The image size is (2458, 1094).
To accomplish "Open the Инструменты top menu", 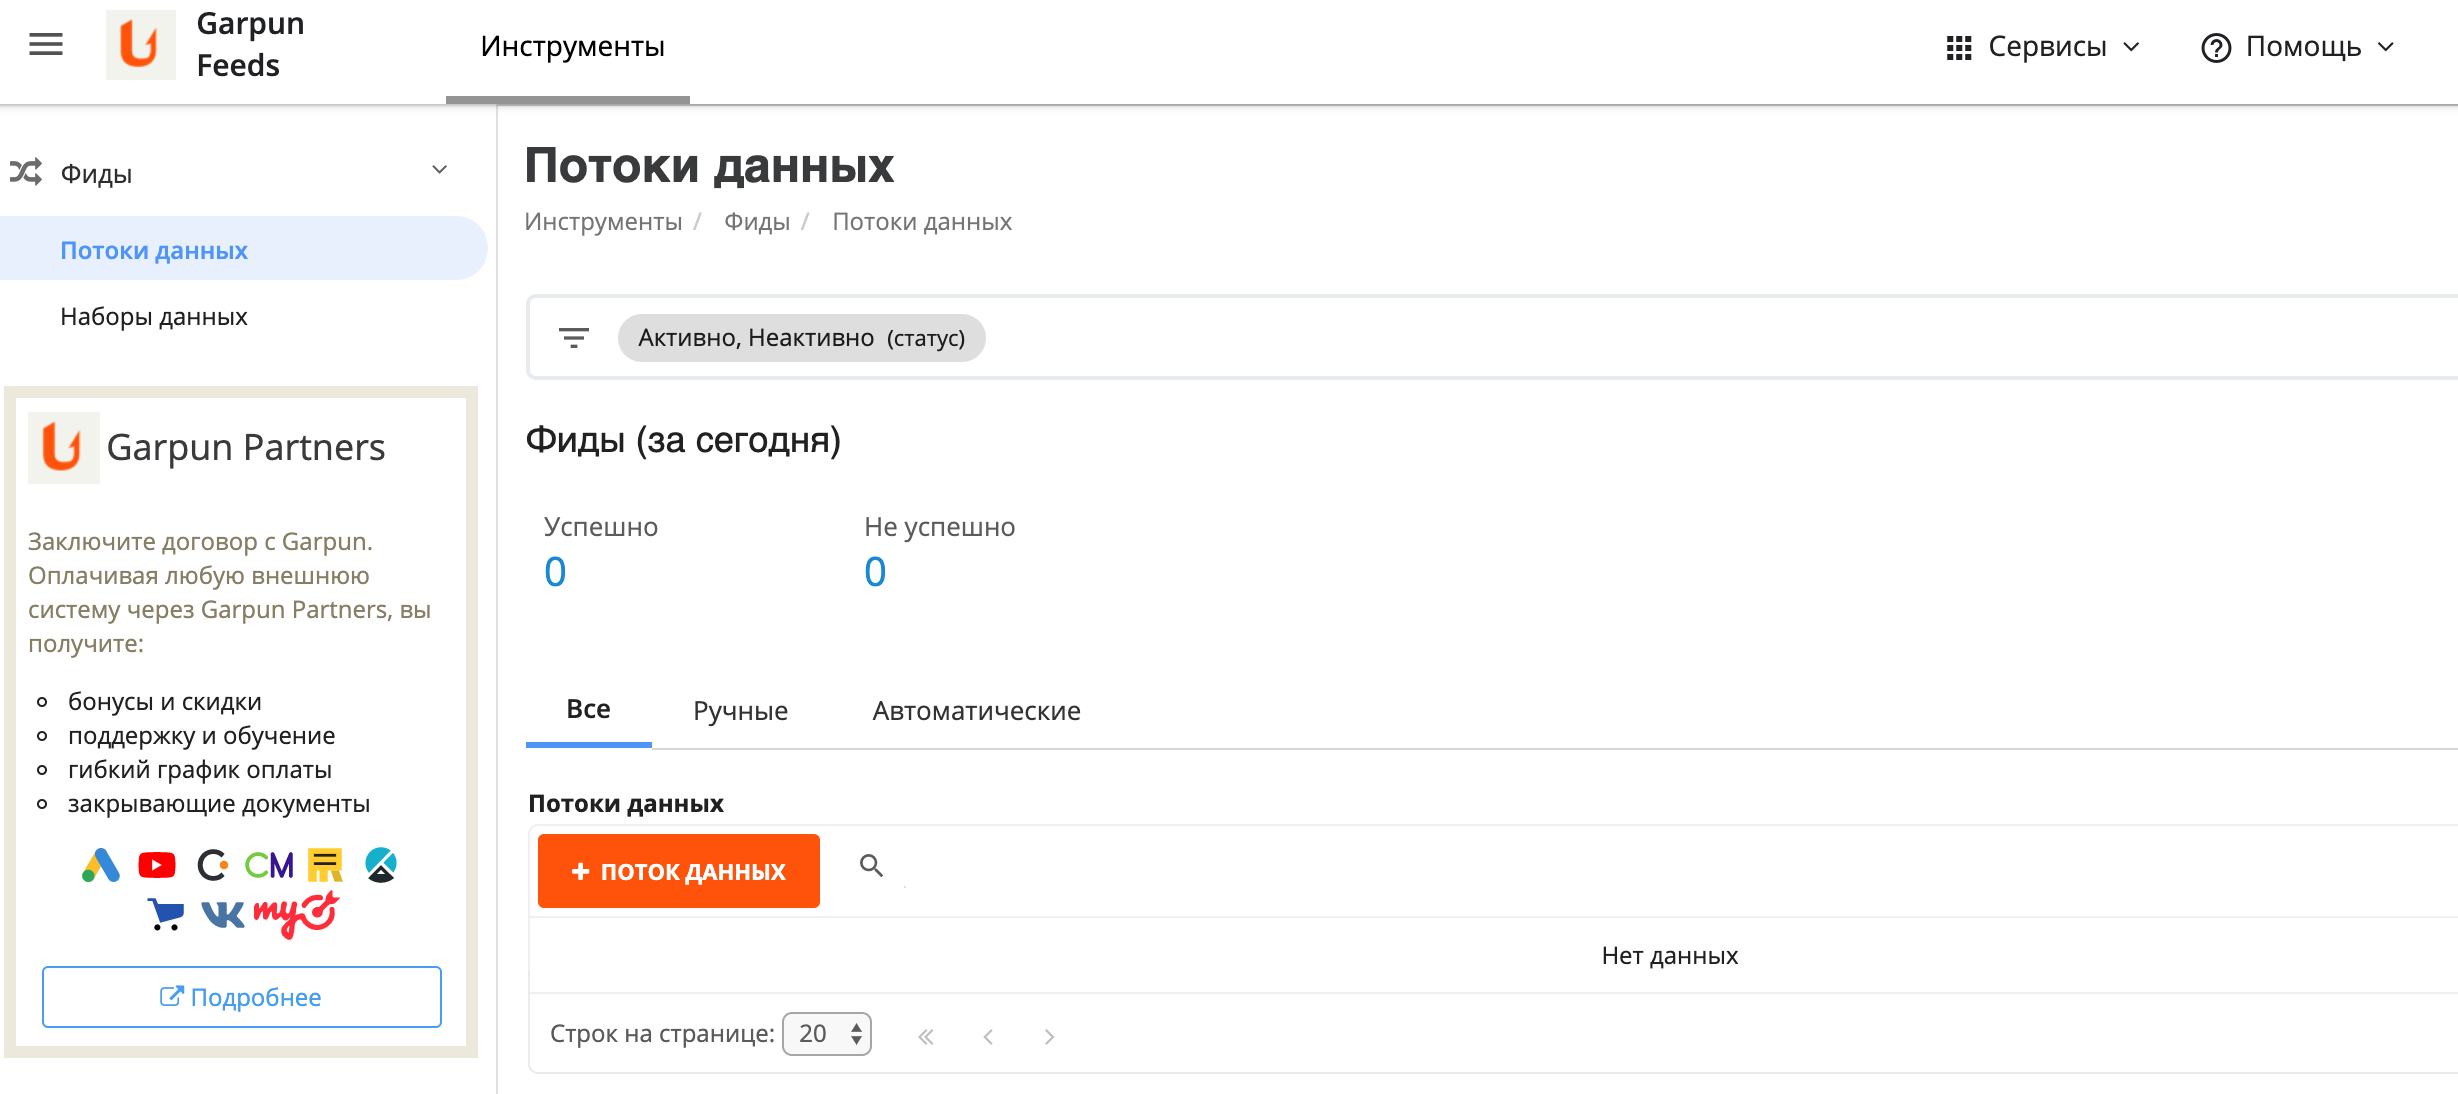I will pyautogui.click(x=572, y=47).
